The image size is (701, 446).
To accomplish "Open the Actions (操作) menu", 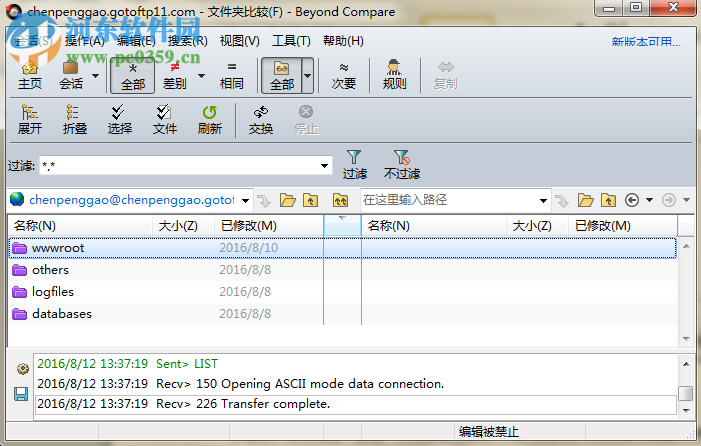I will pyautogui.click(x=84, y=41).
